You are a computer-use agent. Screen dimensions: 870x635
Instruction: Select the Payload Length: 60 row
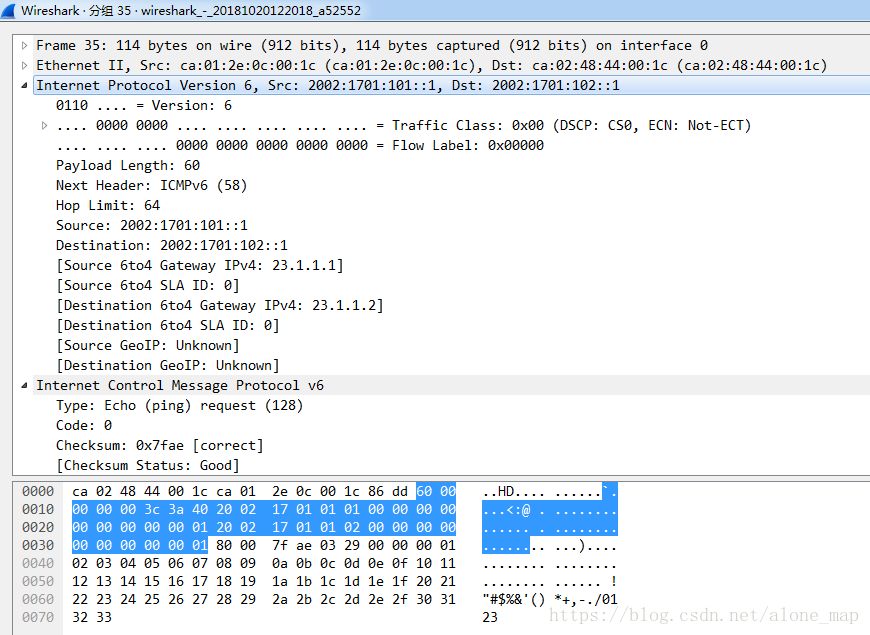coord(128,165)
